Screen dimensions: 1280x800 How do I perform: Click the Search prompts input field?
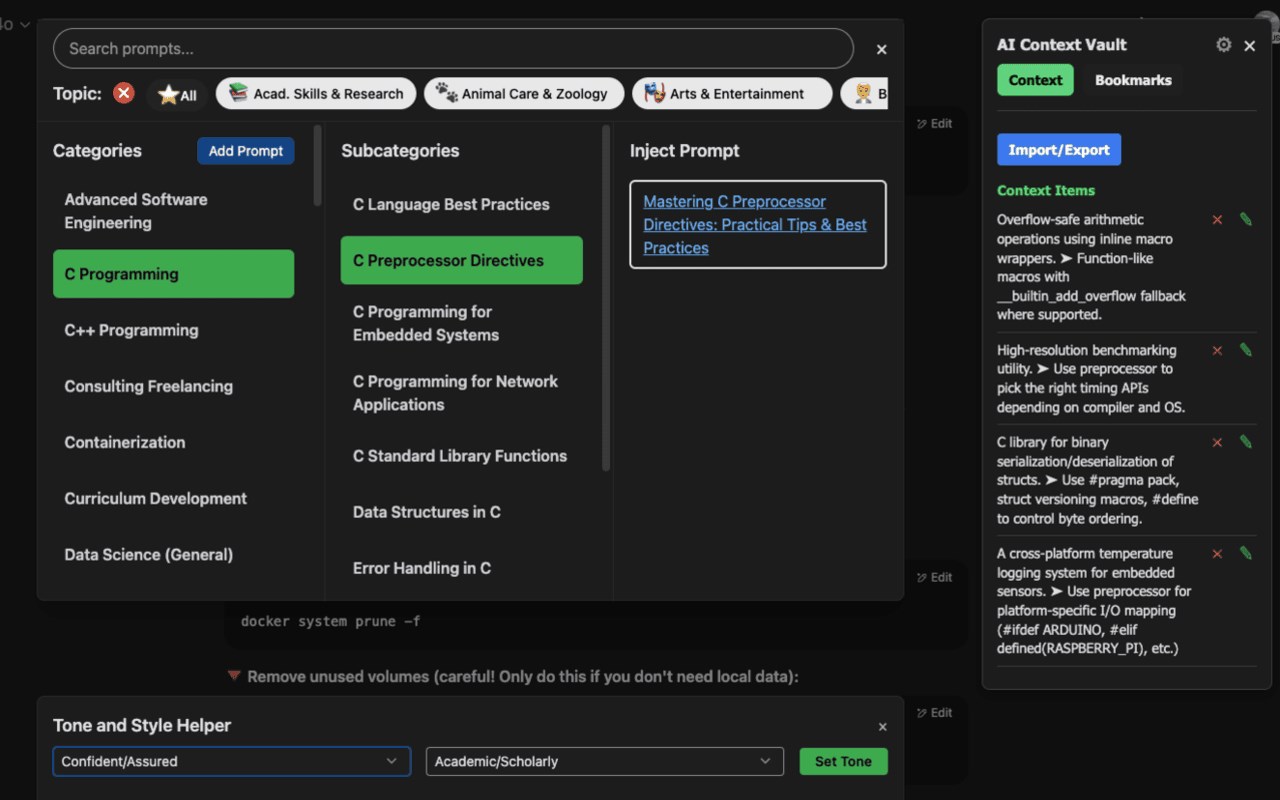[x=453, y=49]
